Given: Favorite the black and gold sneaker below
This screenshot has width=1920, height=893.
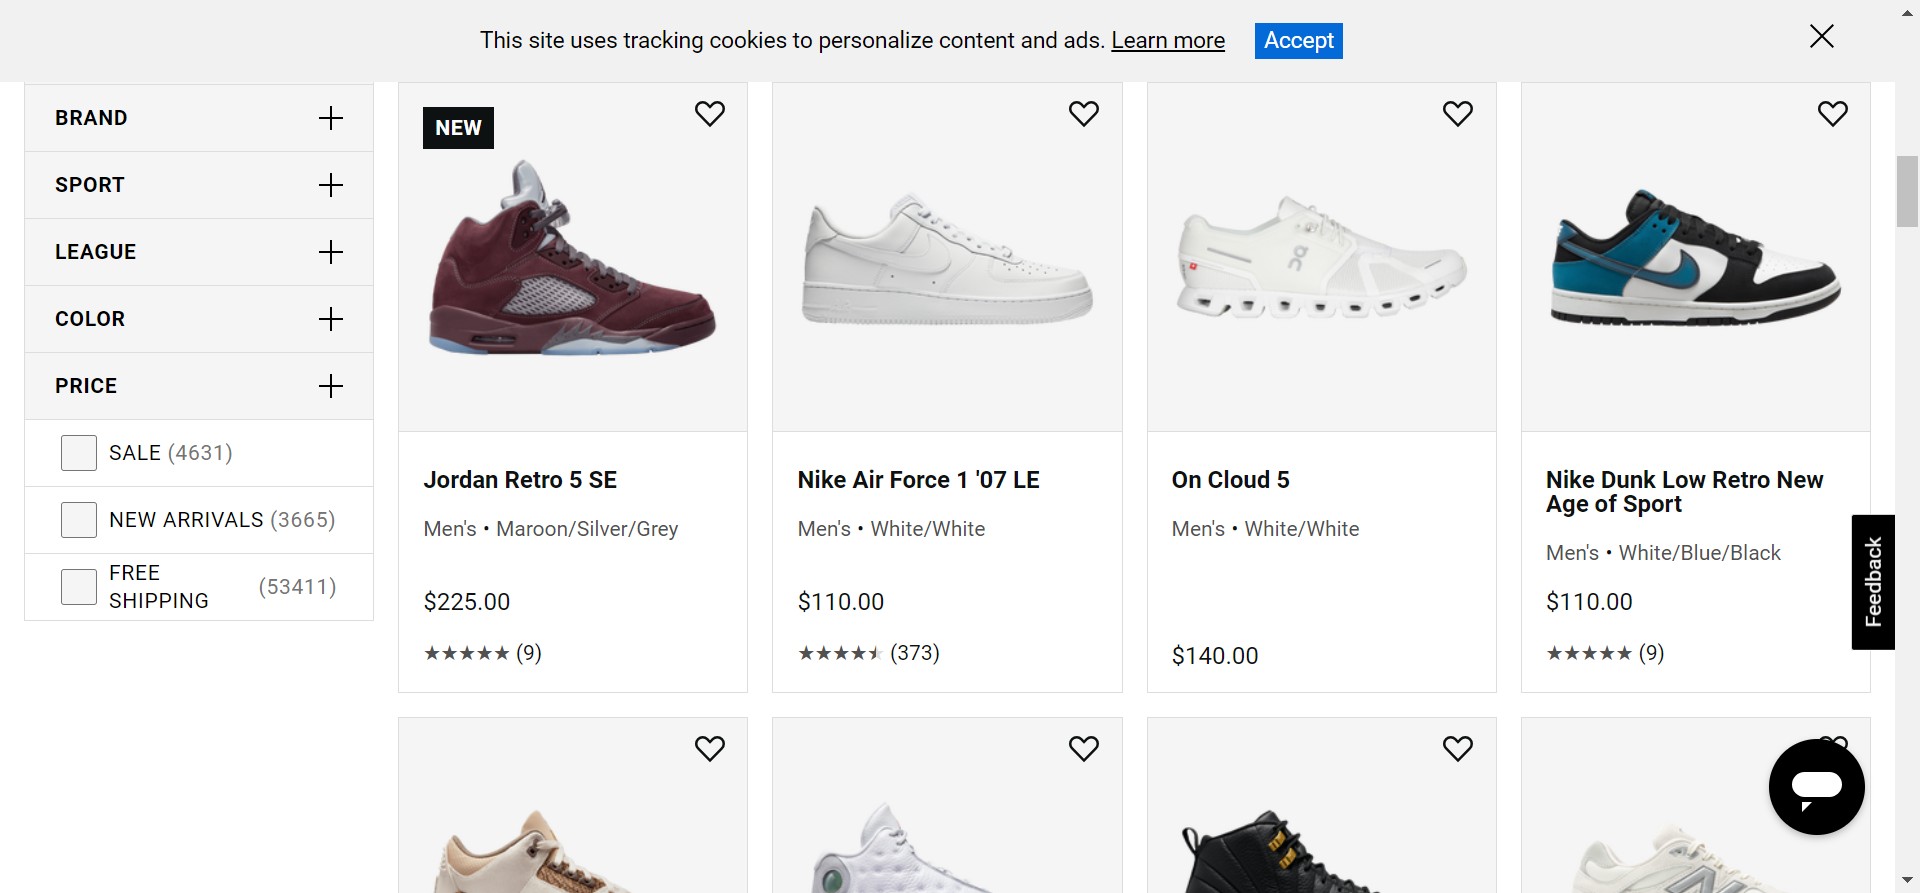Looking at the screenshot, I should tap(1457, 748).
